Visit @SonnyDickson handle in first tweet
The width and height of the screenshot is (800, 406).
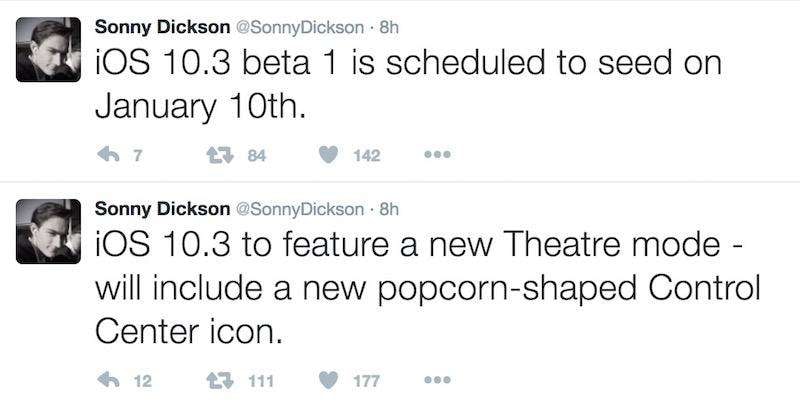[298, 24]
